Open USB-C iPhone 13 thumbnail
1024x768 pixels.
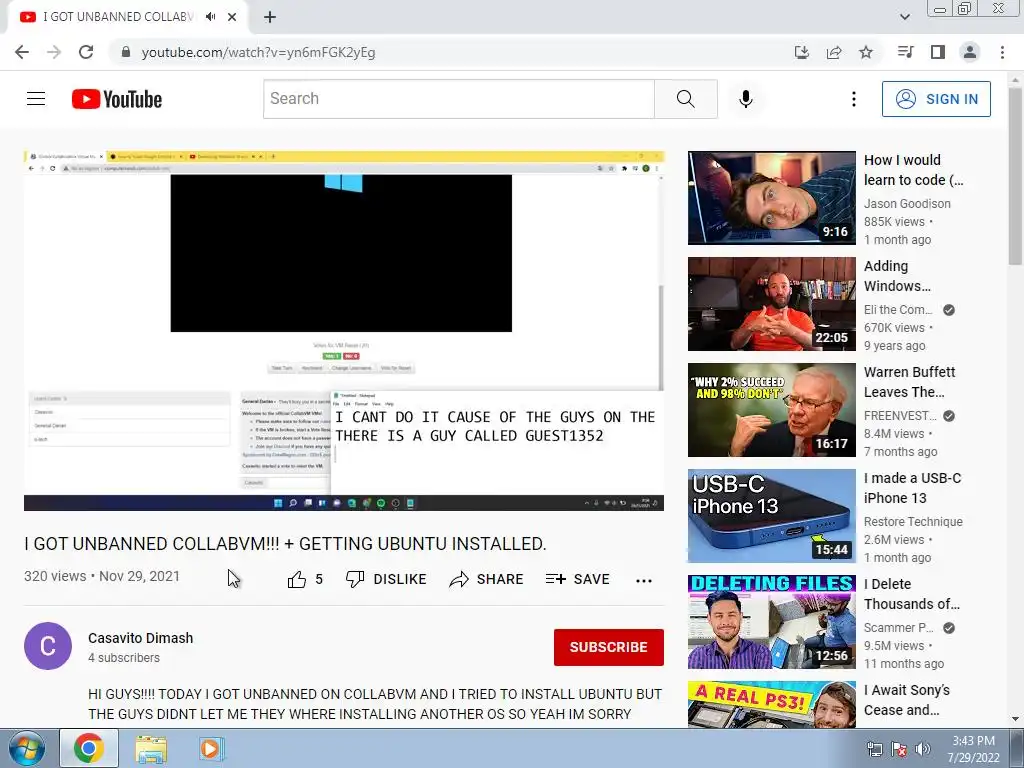[x=771, y=516]
